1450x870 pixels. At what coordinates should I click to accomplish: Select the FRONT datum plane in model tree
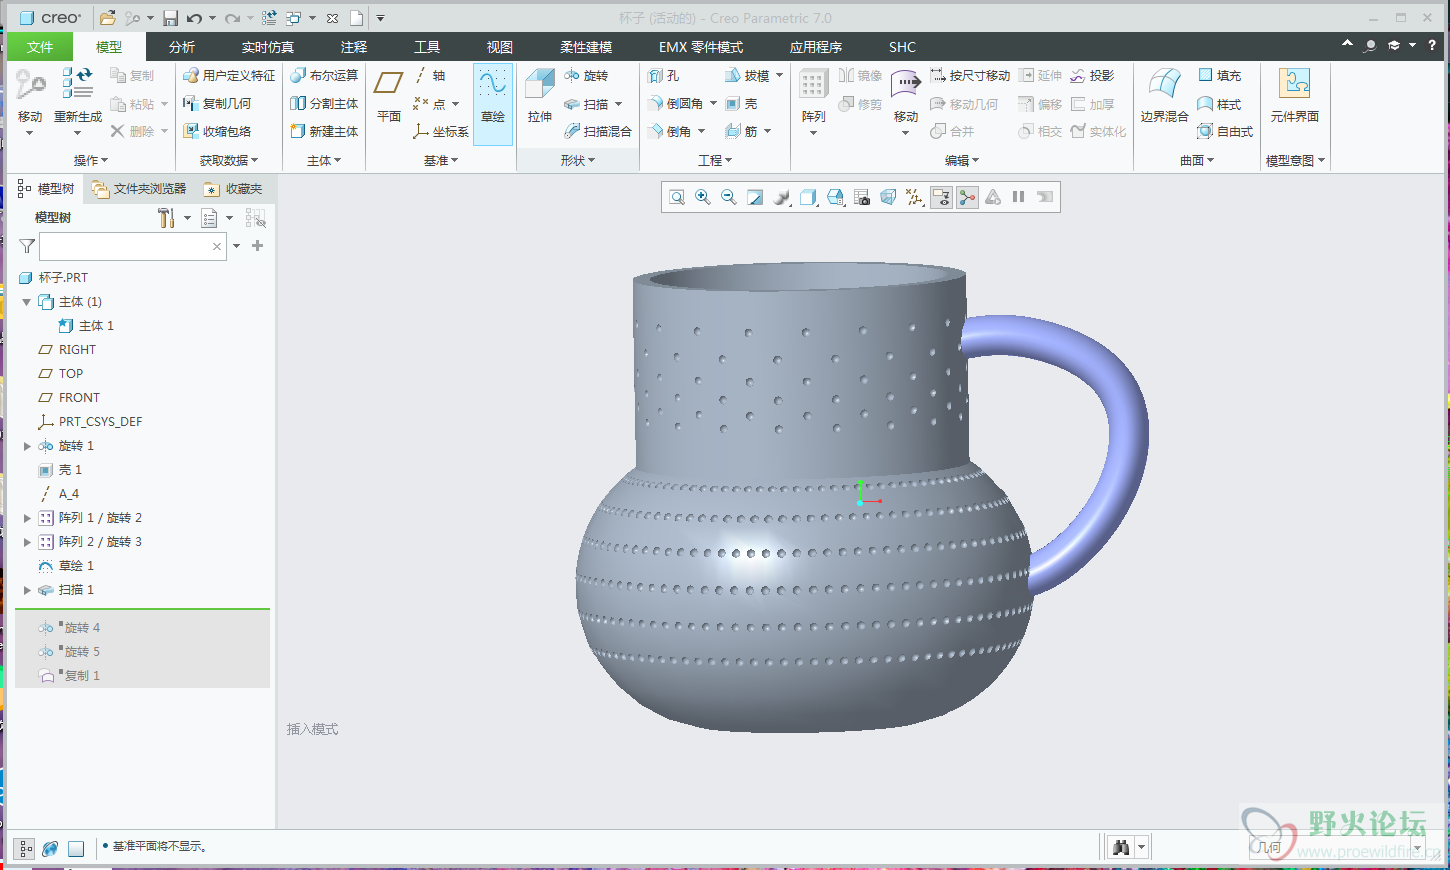79,398
